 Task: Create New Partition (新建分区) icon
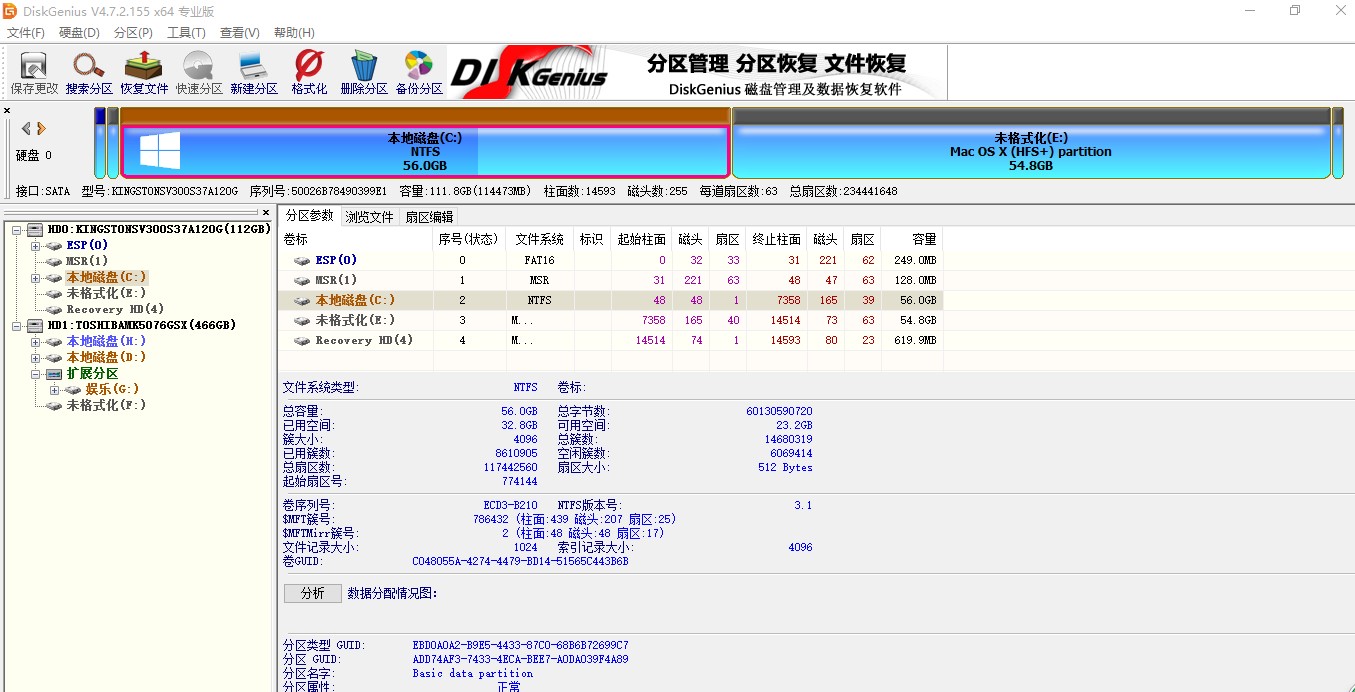[254, 73]
